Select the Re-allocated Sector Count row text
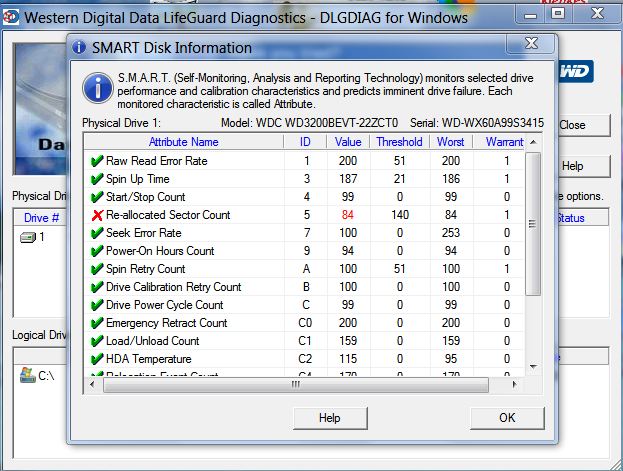This screenshot has width=623, height=471. (168, 215)
